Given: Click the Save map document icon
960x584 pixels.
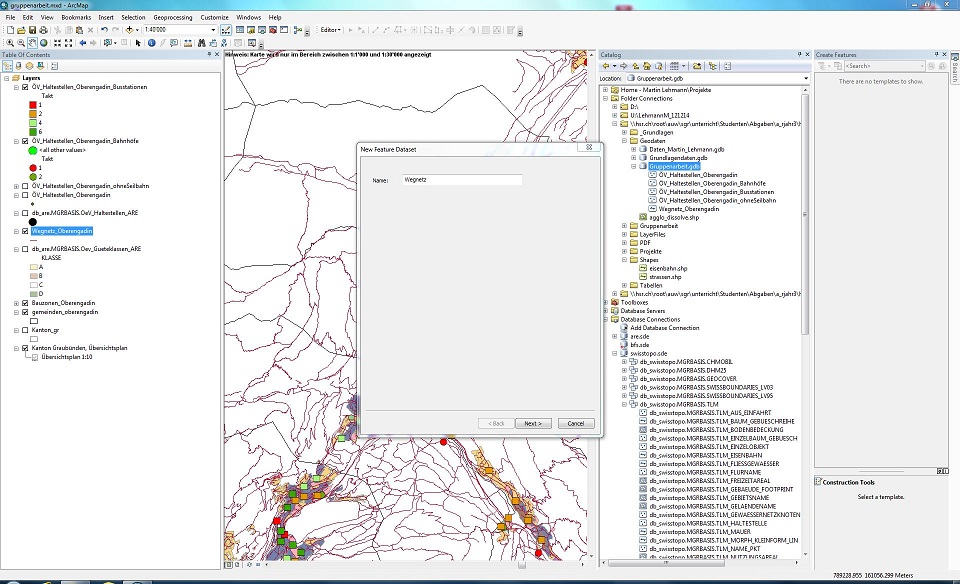Looking at the screenshot, I should [x=32, y=30].
